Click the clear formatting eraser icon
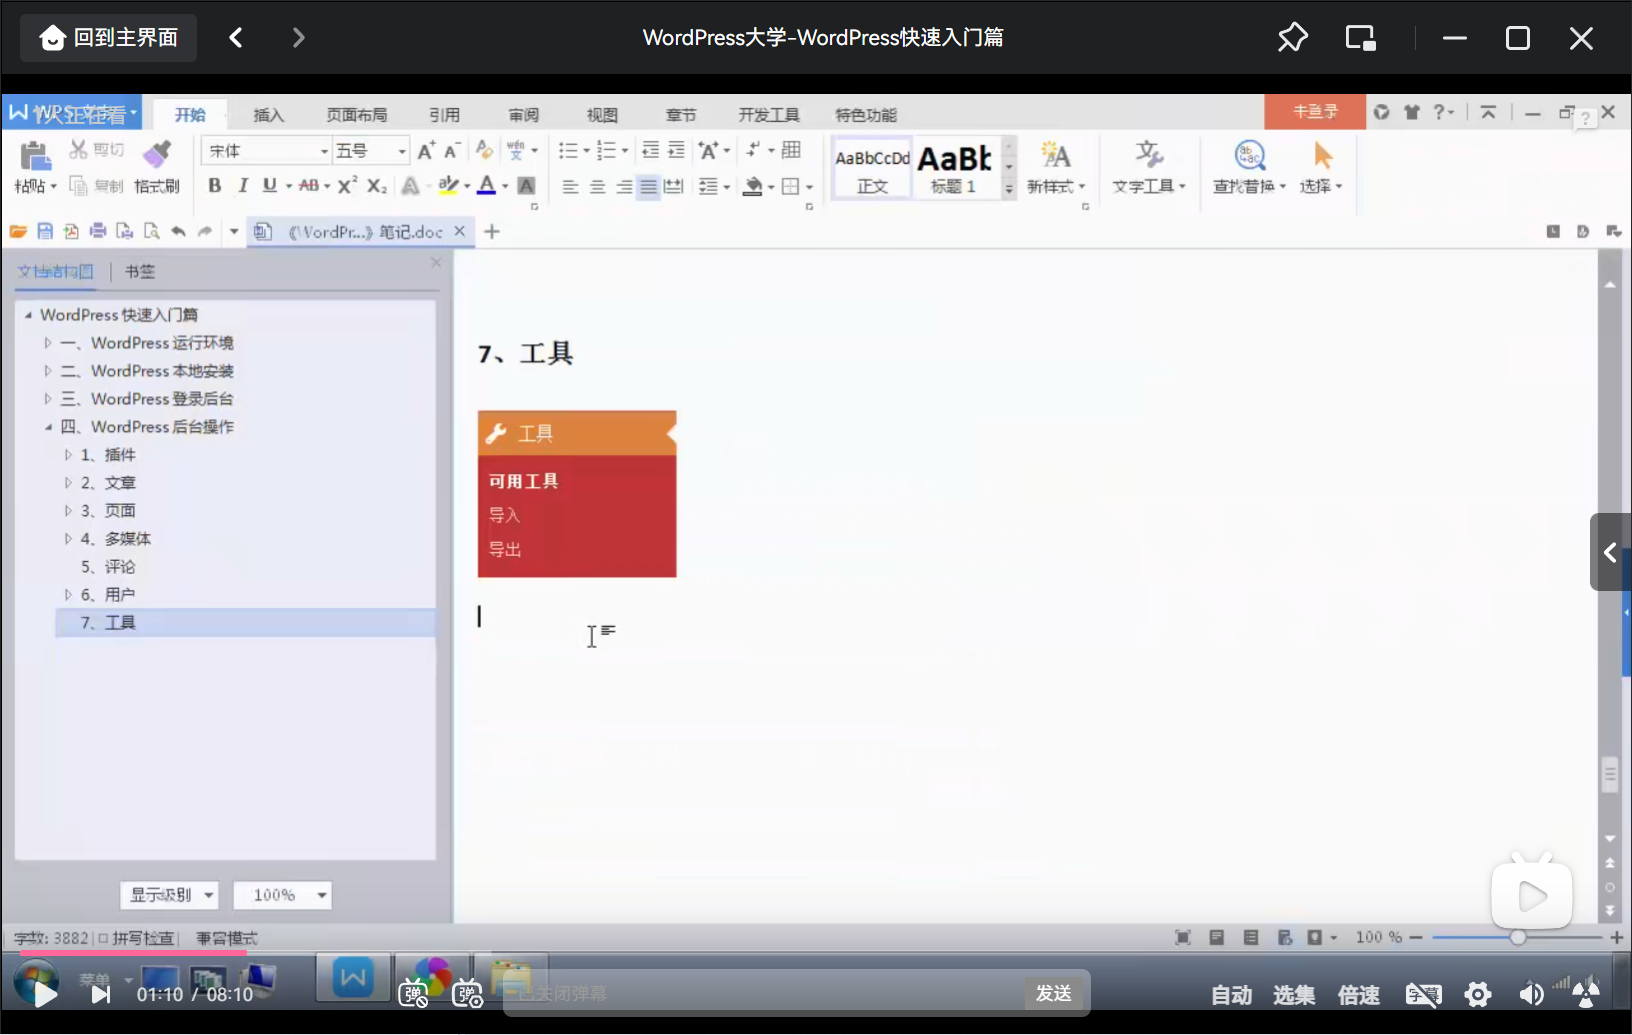Viewport: 1632px width, 1035px height. point(484,150)
